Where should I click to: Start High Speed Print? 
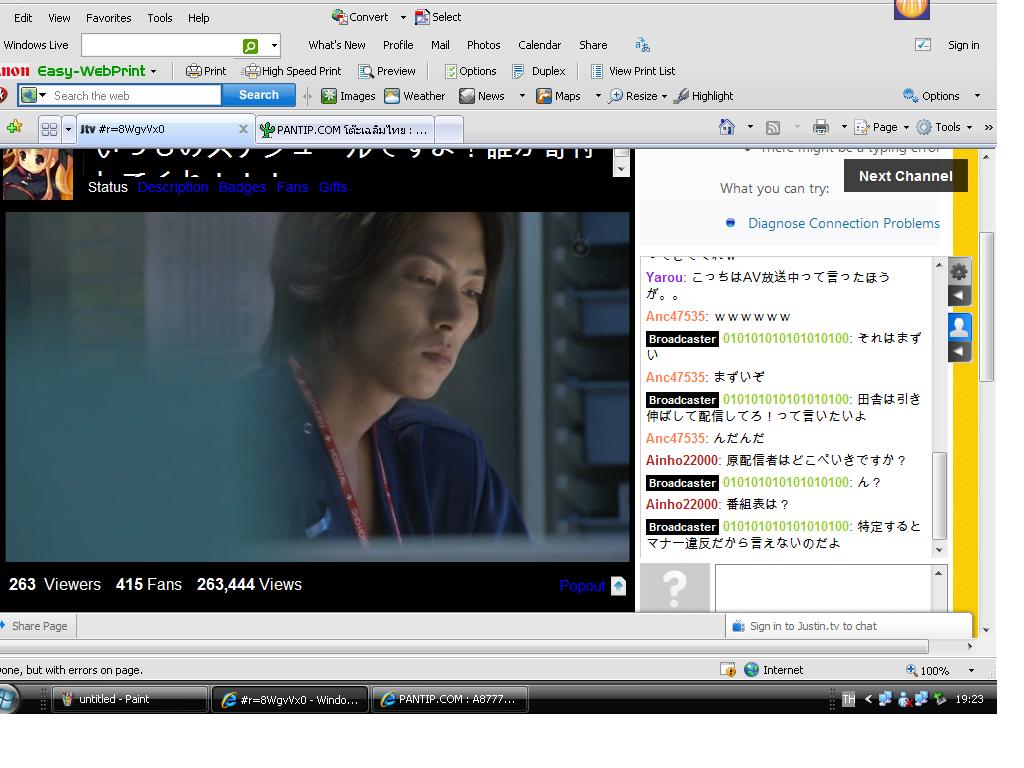click(x=293, y=71)
